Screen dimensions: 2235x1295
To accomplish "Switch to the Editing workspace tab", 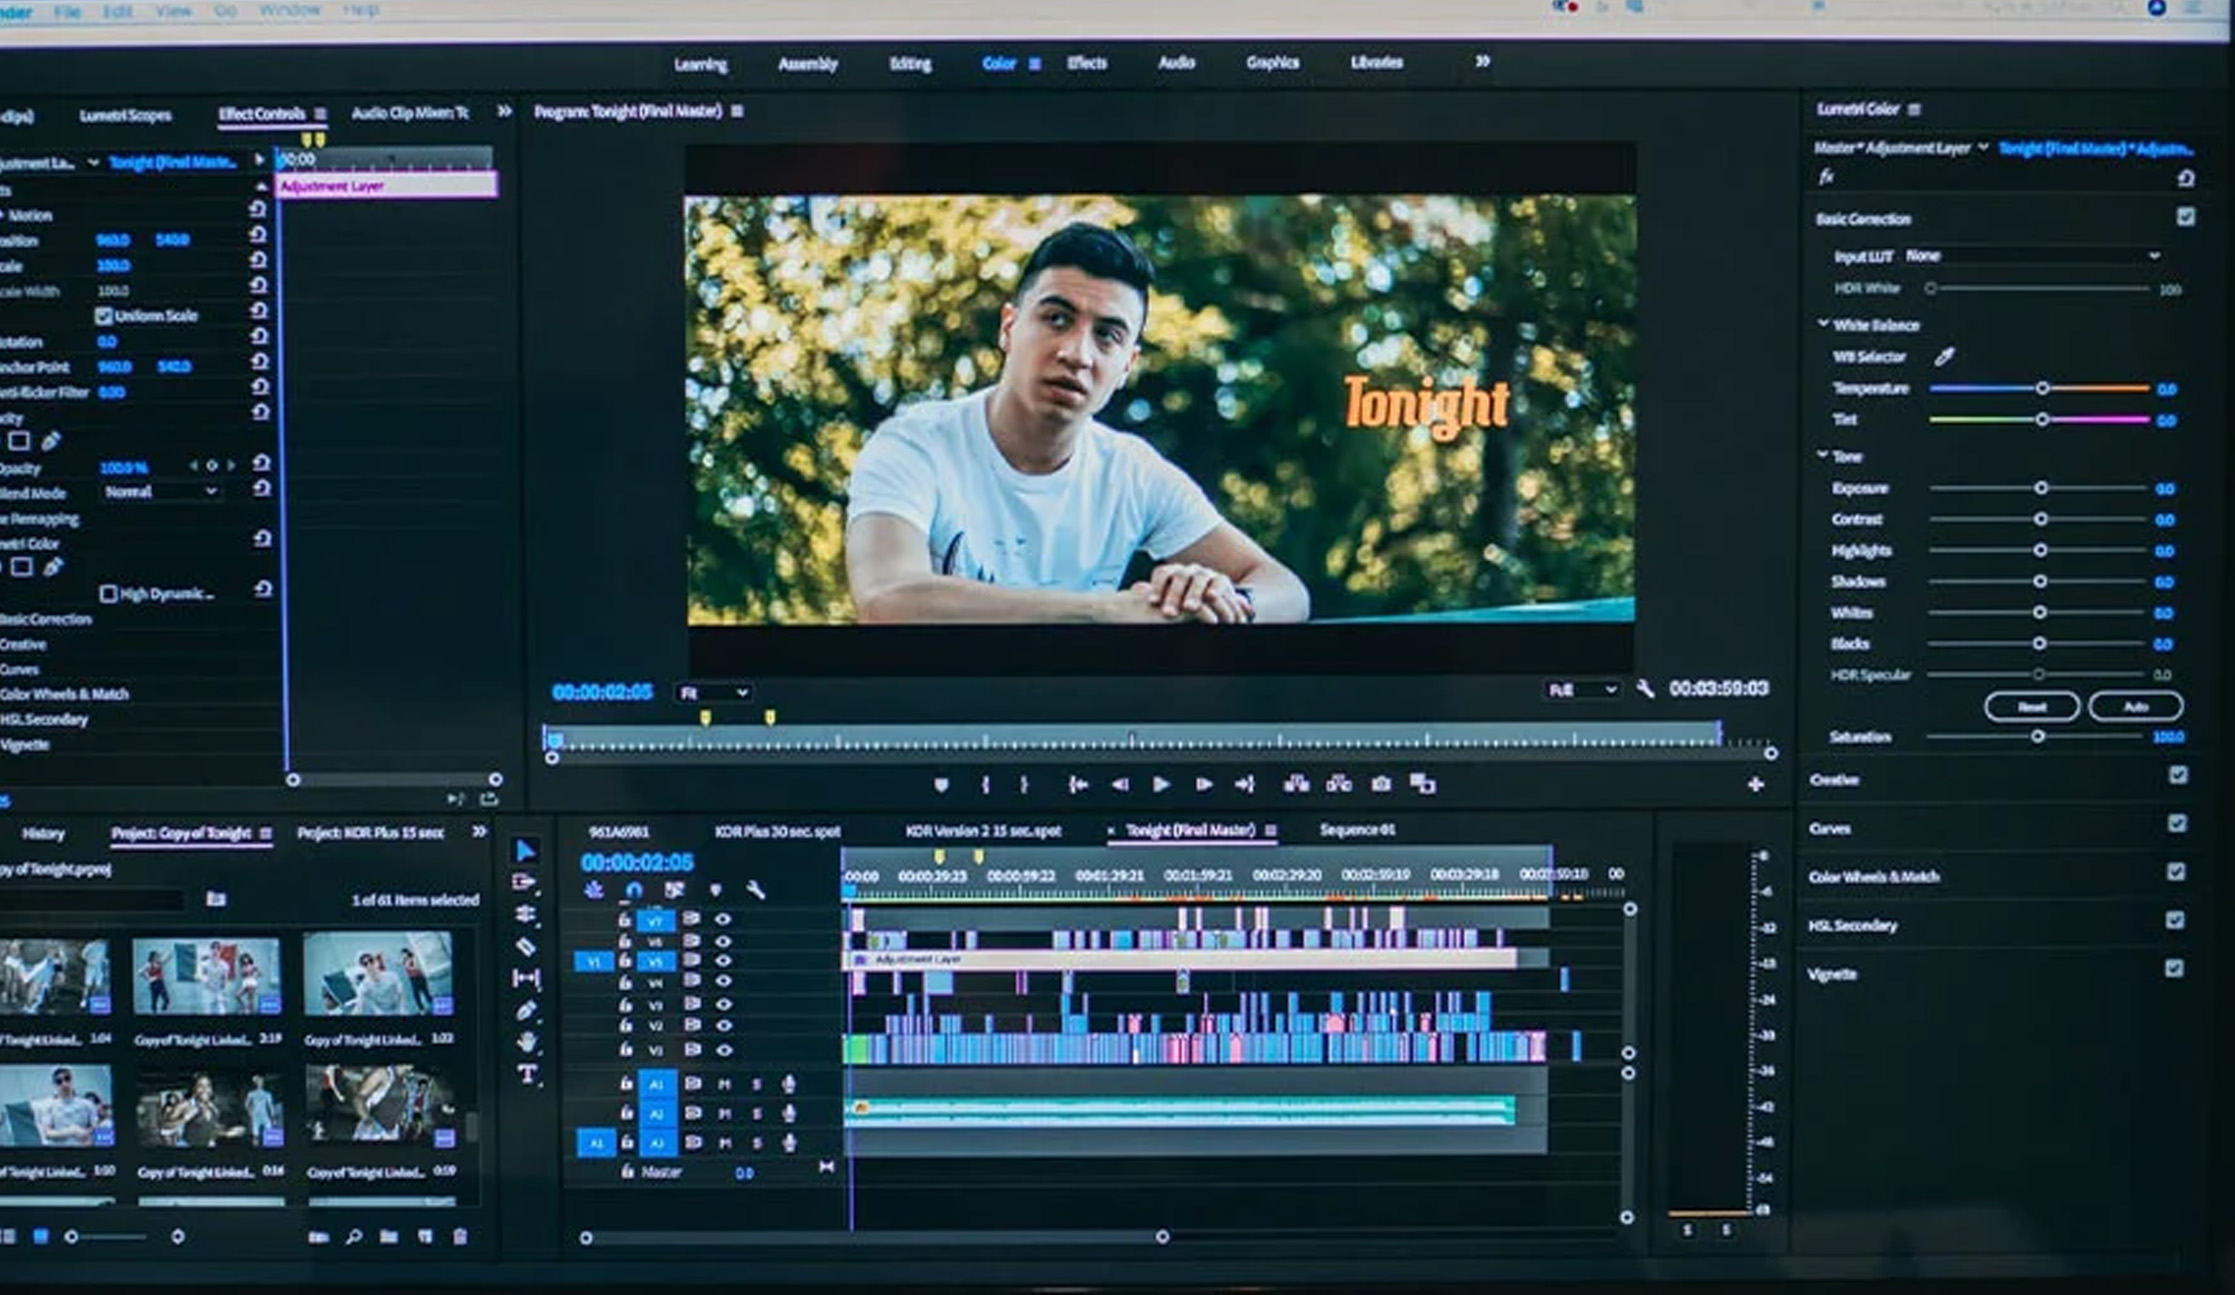I will 910,64.
